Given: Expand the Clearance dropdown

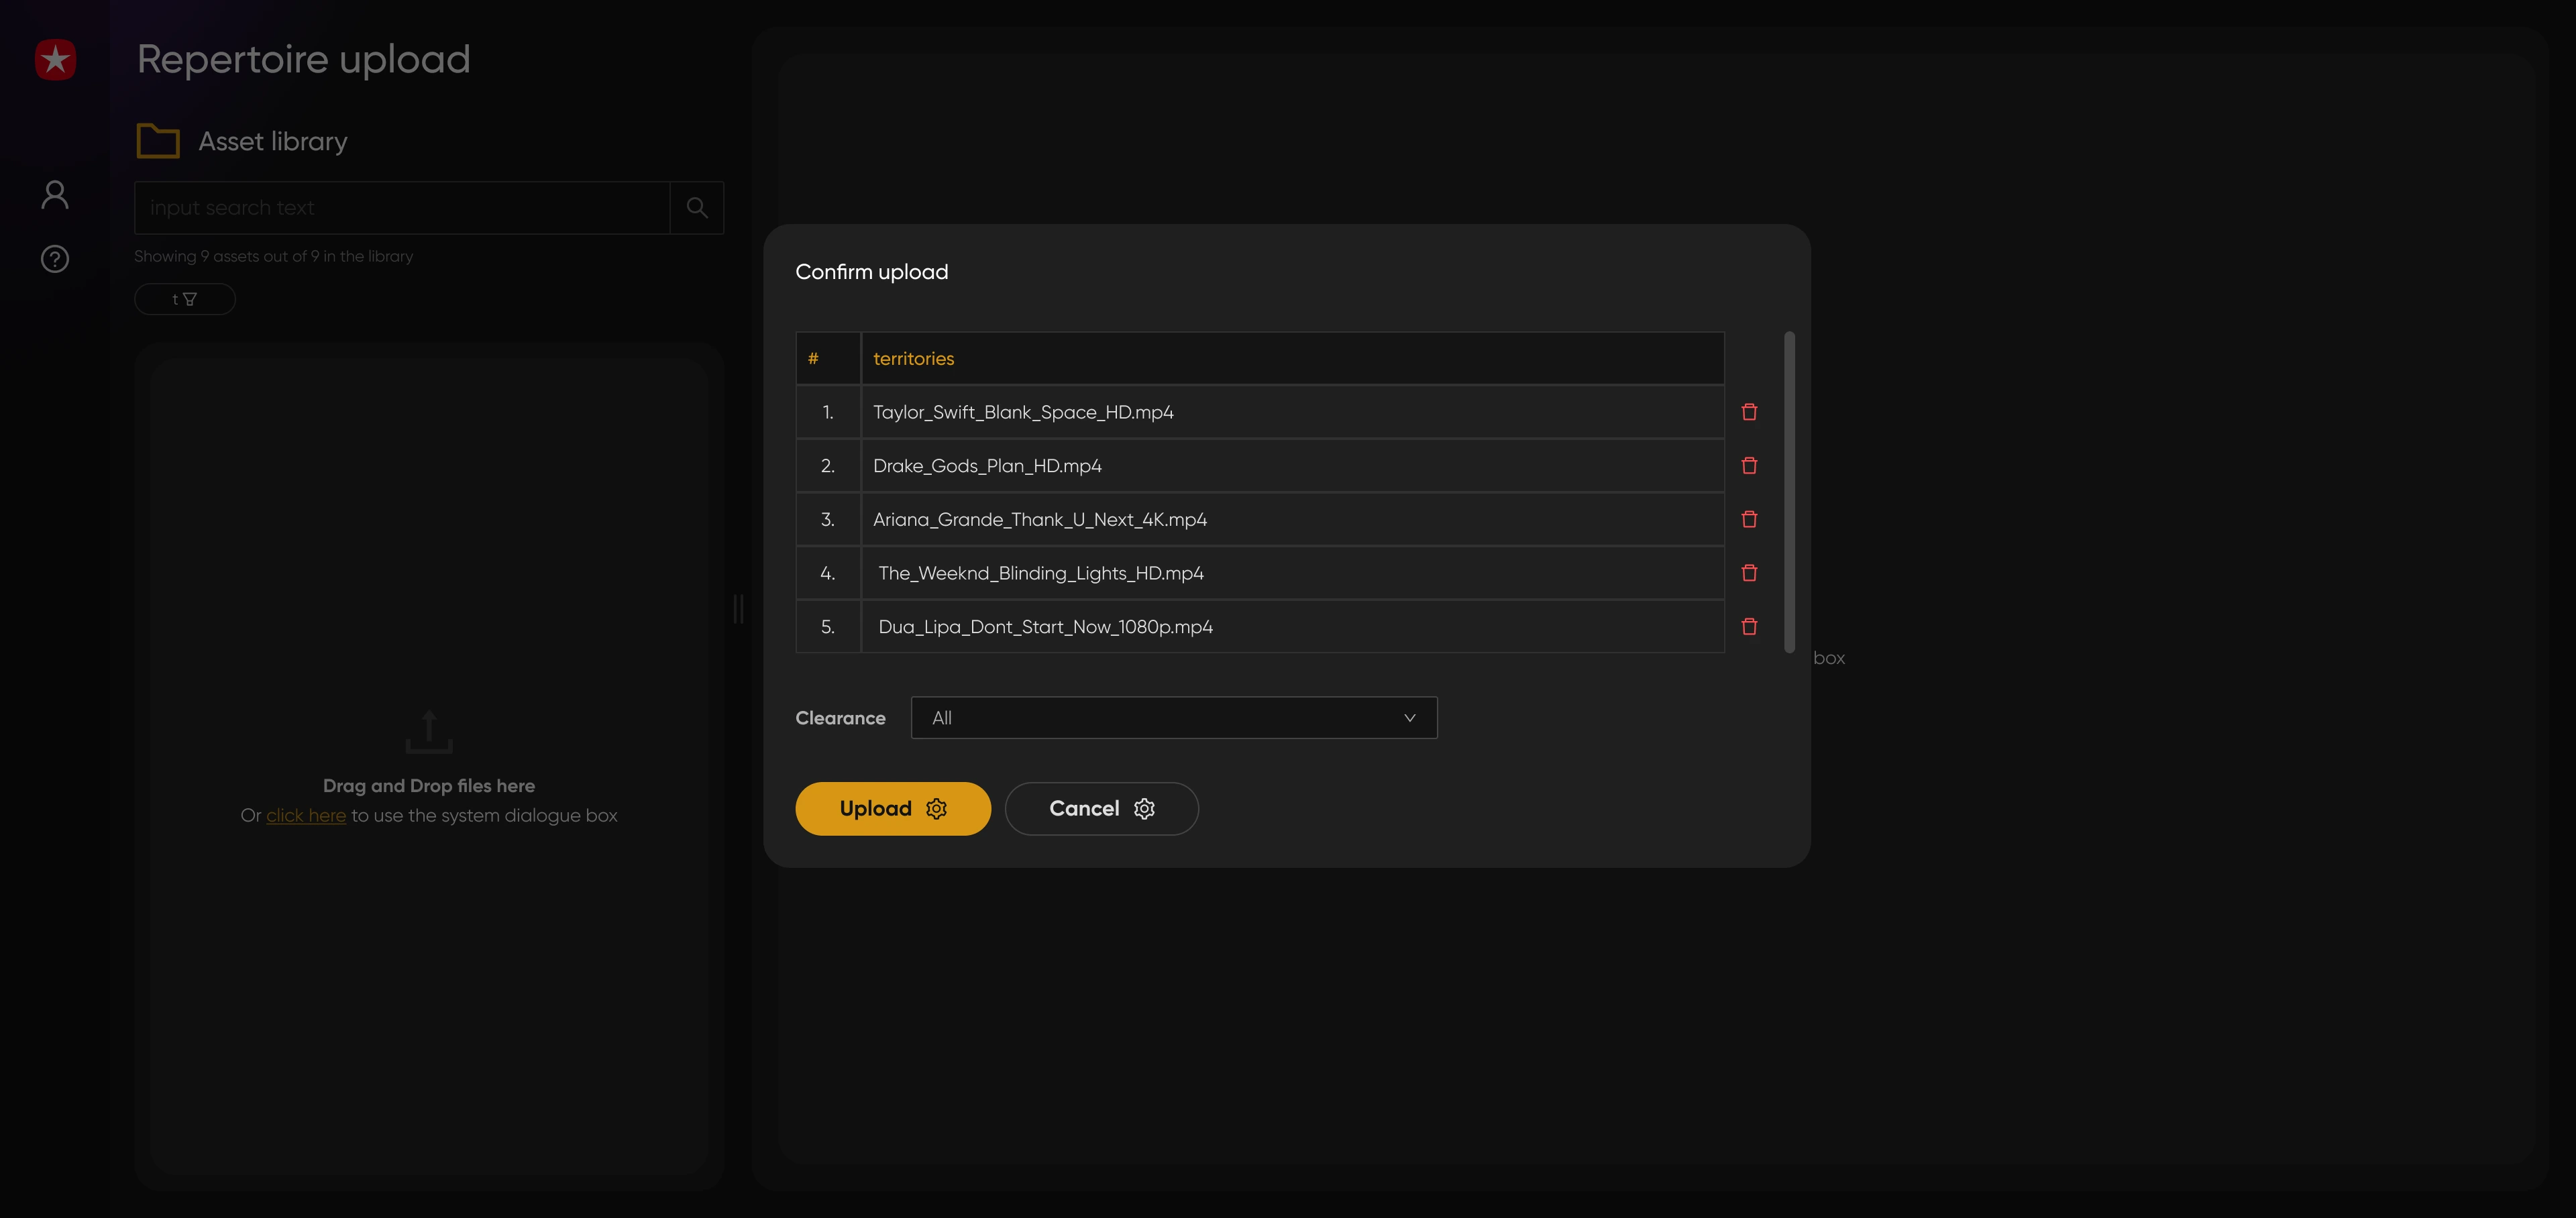Looking at the screenshot, I should point(1173,718).
